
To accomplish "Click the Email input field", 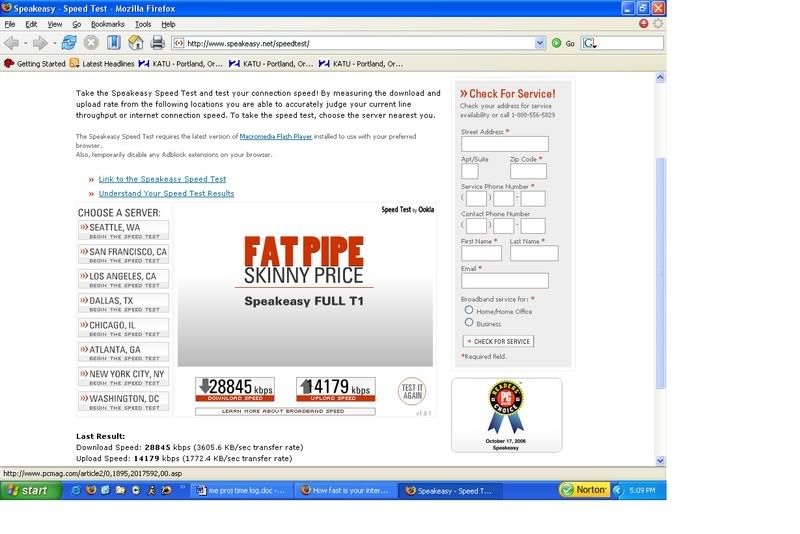I will point(505,281).
